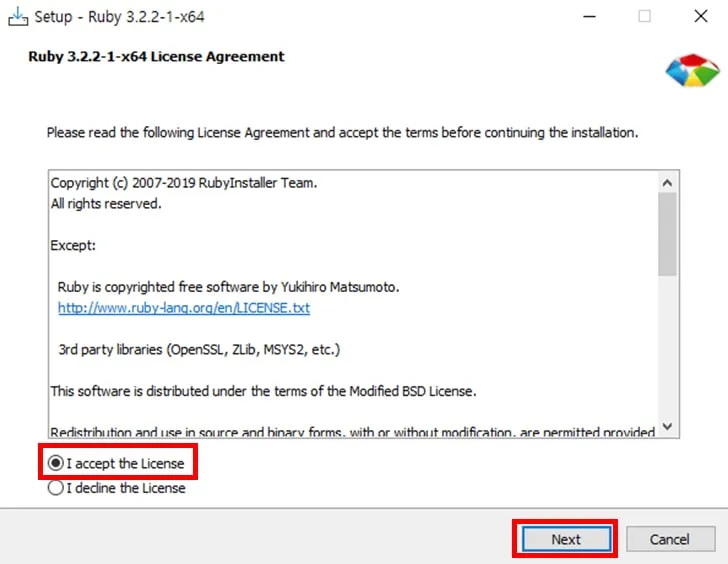Click the grayed-out maximize button
The height and width of the screenshot is (564, 728).
pos(644,17)
